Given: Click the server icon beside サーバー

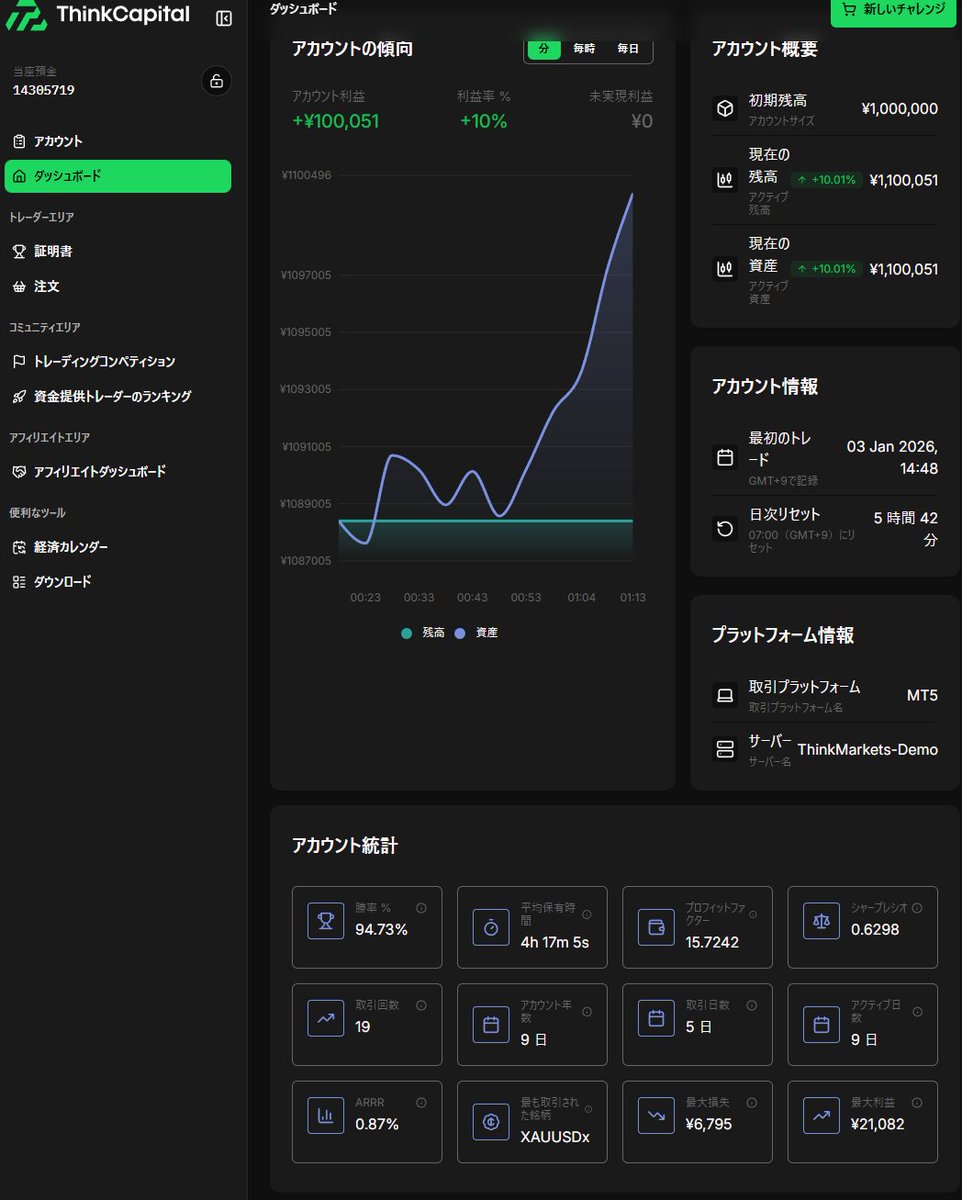Looking at the screenshot, I should click(x=725, y=749).
